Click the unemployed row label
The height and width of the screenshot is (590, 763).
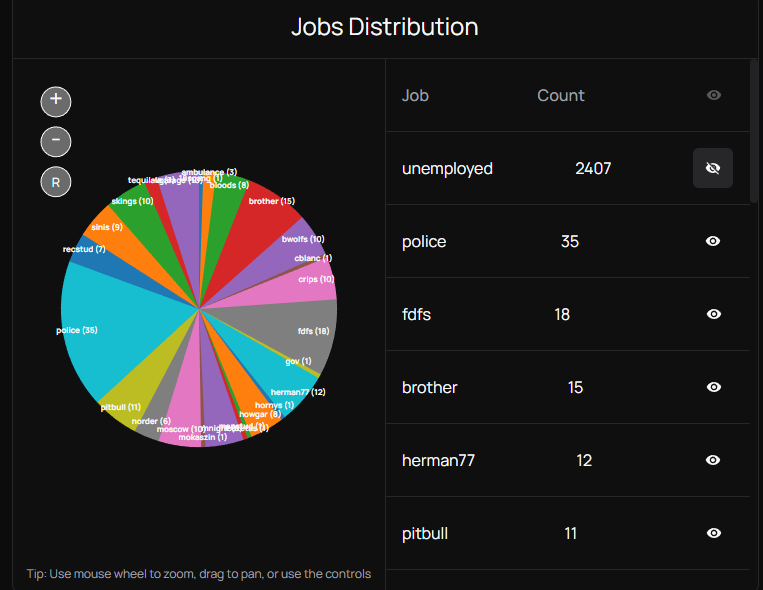[447, 168]
